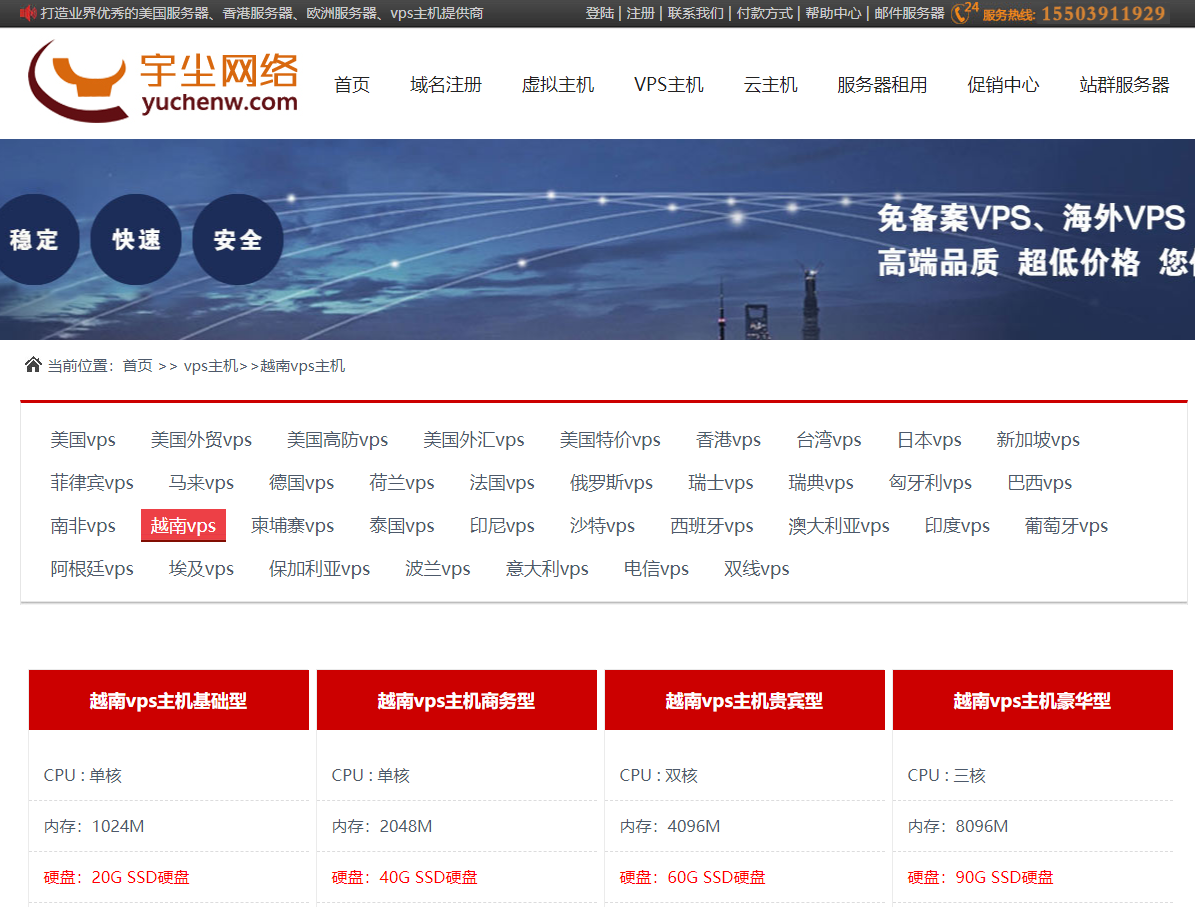Screen dimensions: 1195x907
Task: Click the 宇尘网络 yuchenw.com logo
Action: coord(164,82)
